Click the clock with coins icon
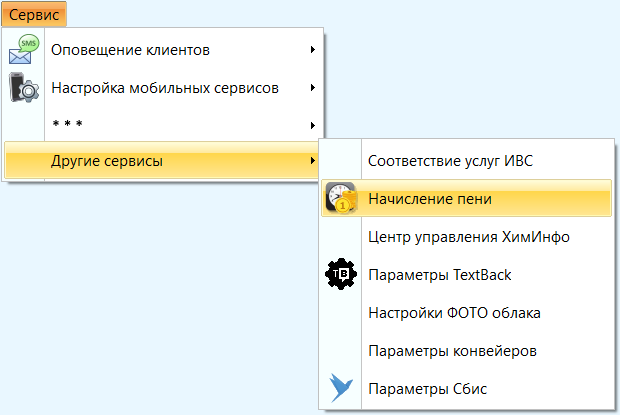This screenshot has height=415, width=620. 341,198
